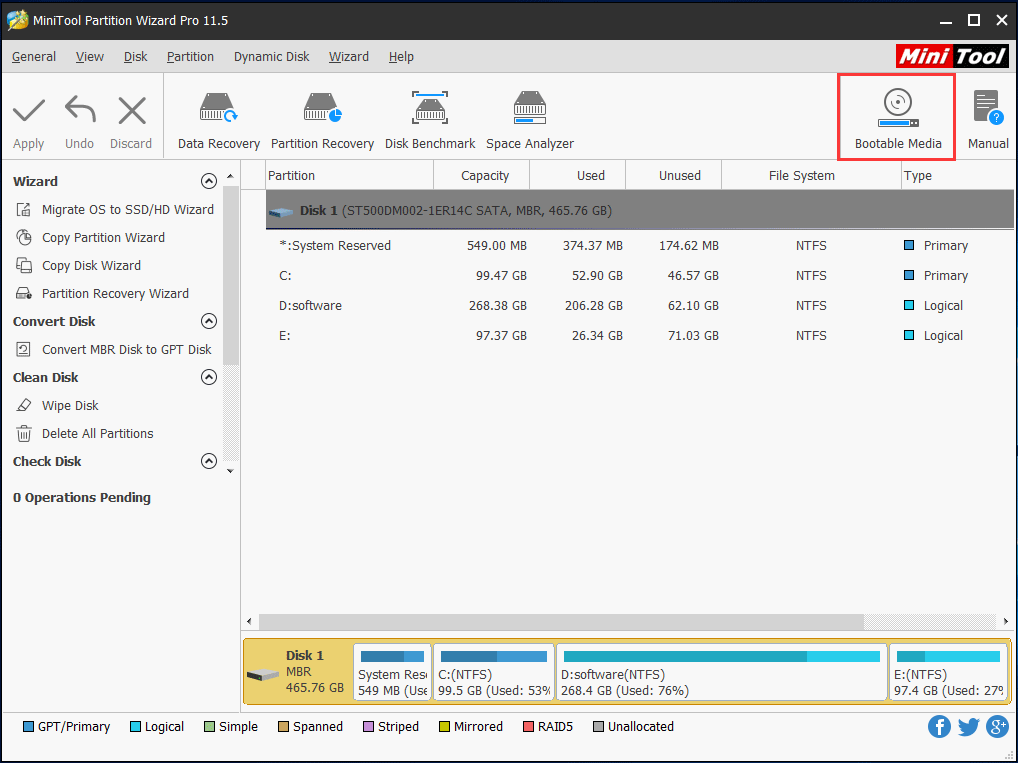Select System Reserved block in disk map
The width and height of the screenshot is (1018, 763).
pyautogui.click(x=392, y=672)
